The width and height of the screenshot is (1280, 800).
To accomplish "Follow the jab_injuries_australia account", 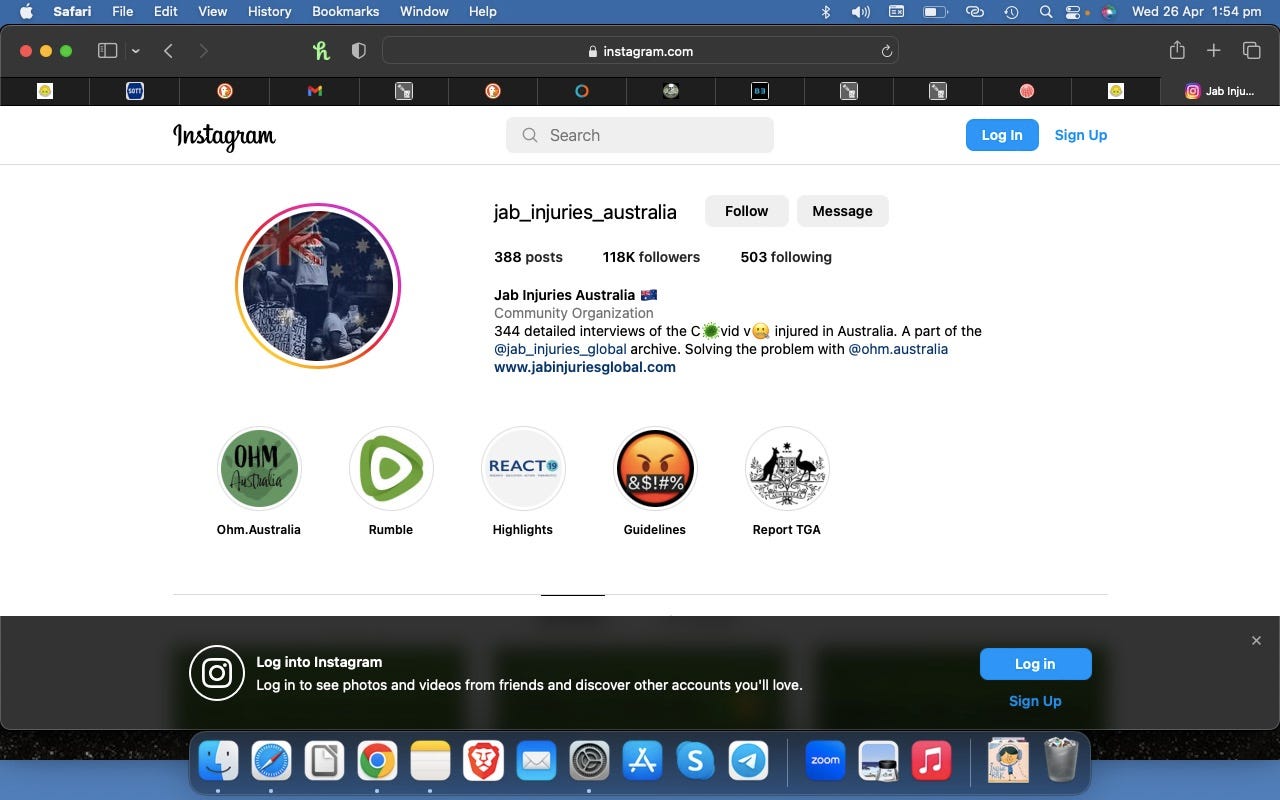I will (x=746, y=211).
